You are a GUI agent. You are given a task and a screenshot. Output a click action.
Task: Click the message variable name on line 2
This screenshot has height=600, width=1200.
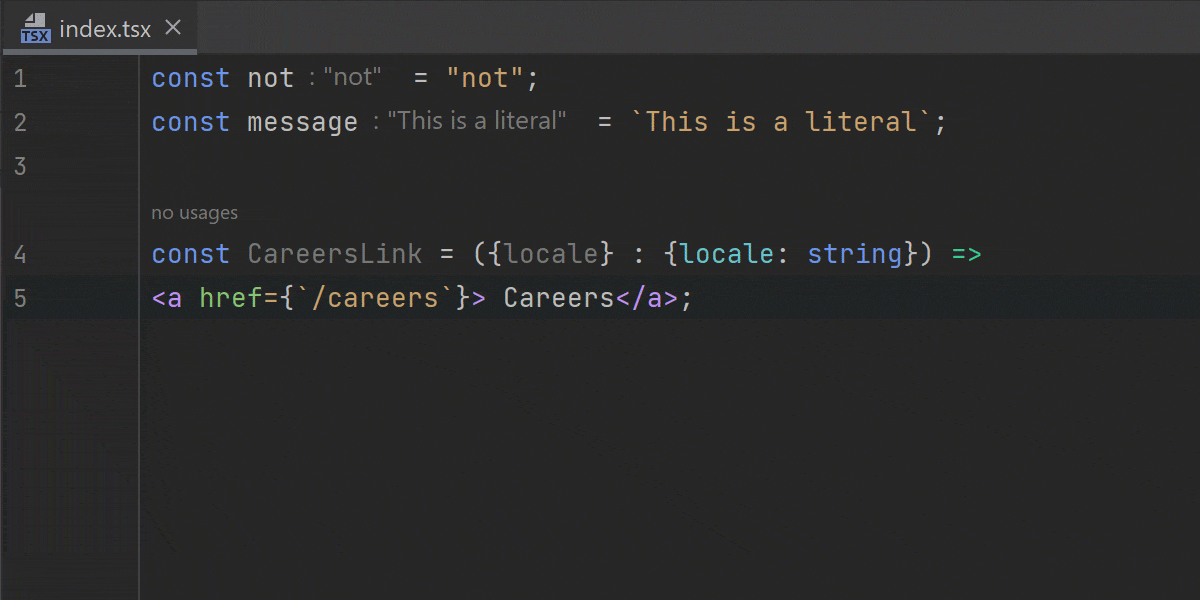click(302, 122)
